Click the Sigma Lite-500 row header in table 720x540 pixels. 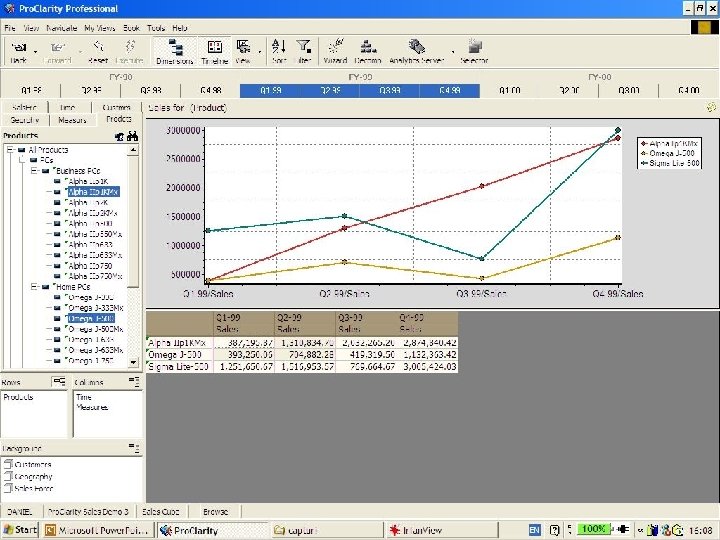point(179,366)
